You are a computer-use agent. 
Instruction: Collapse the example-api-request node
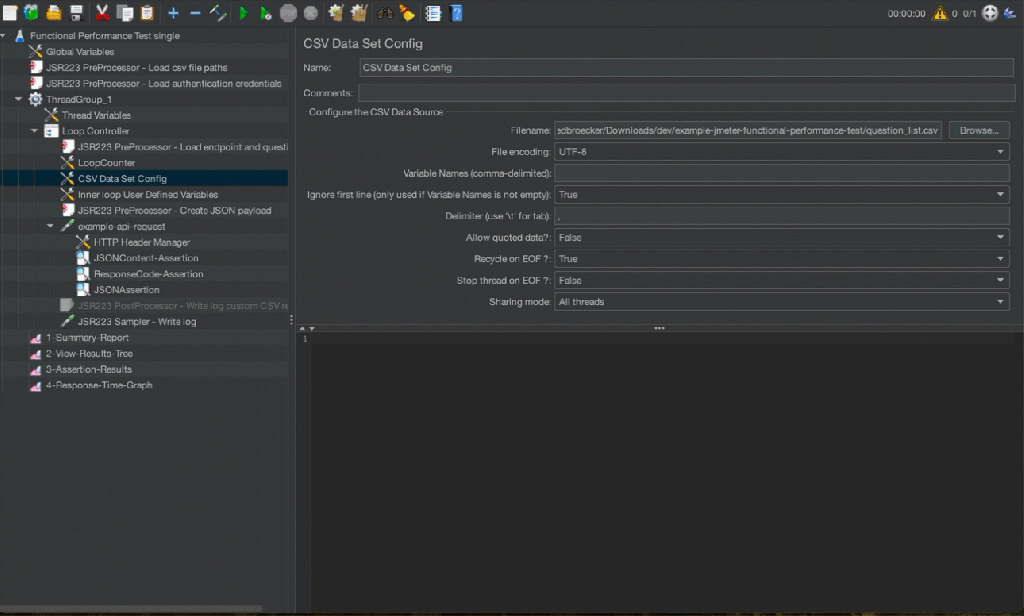tap(51, 227)
